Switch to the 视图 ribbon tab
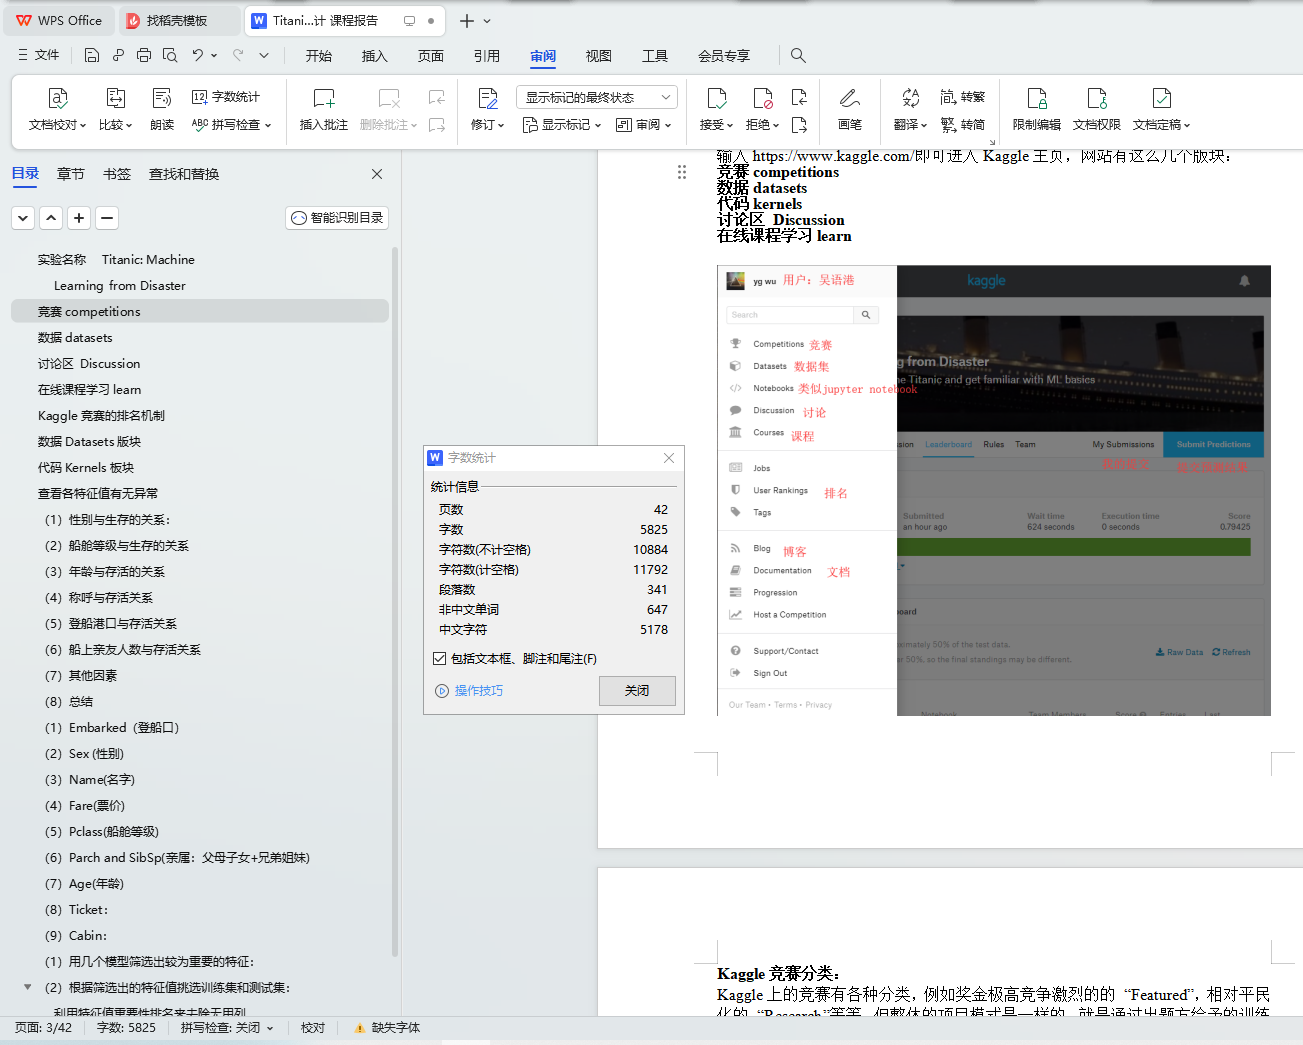 tap(599, 56)
